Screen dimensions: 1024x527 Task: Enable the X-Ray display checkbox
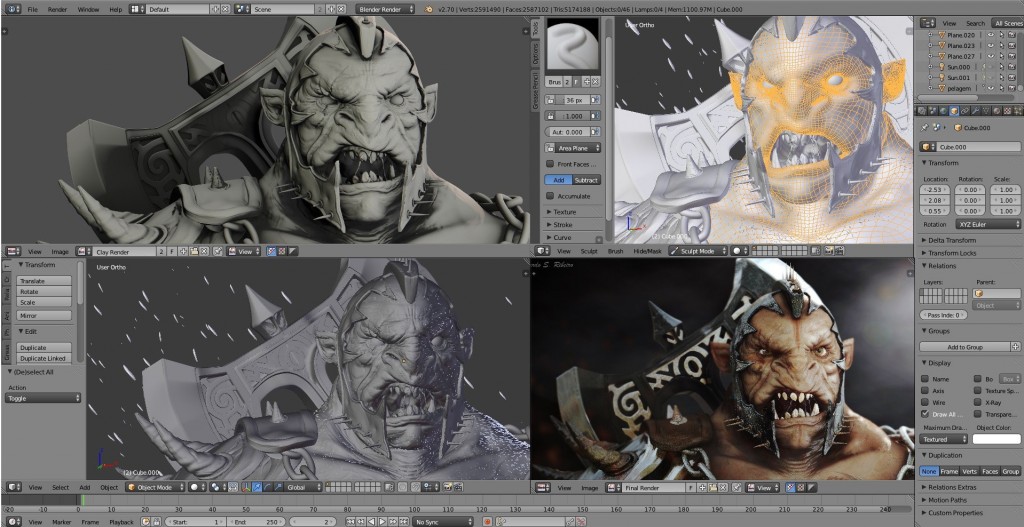coord(978,402)
